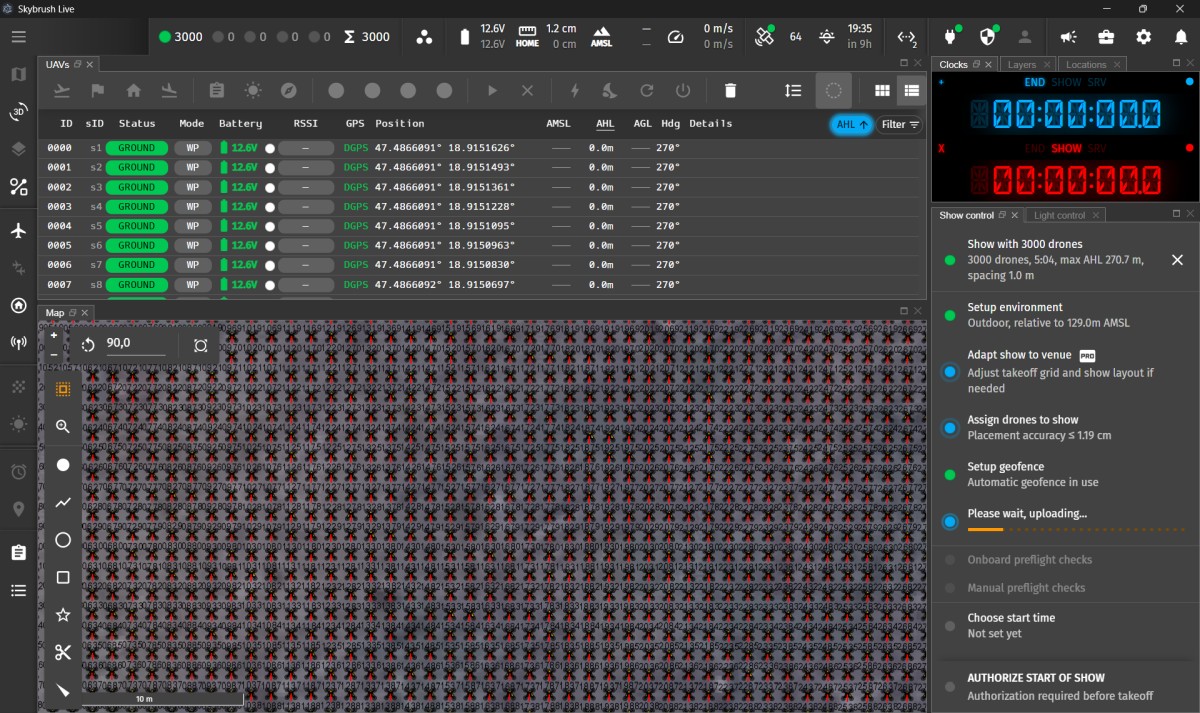Open the RF antenna panel in left sidebar
This screenshot has width=1200, height=713.
17,343
